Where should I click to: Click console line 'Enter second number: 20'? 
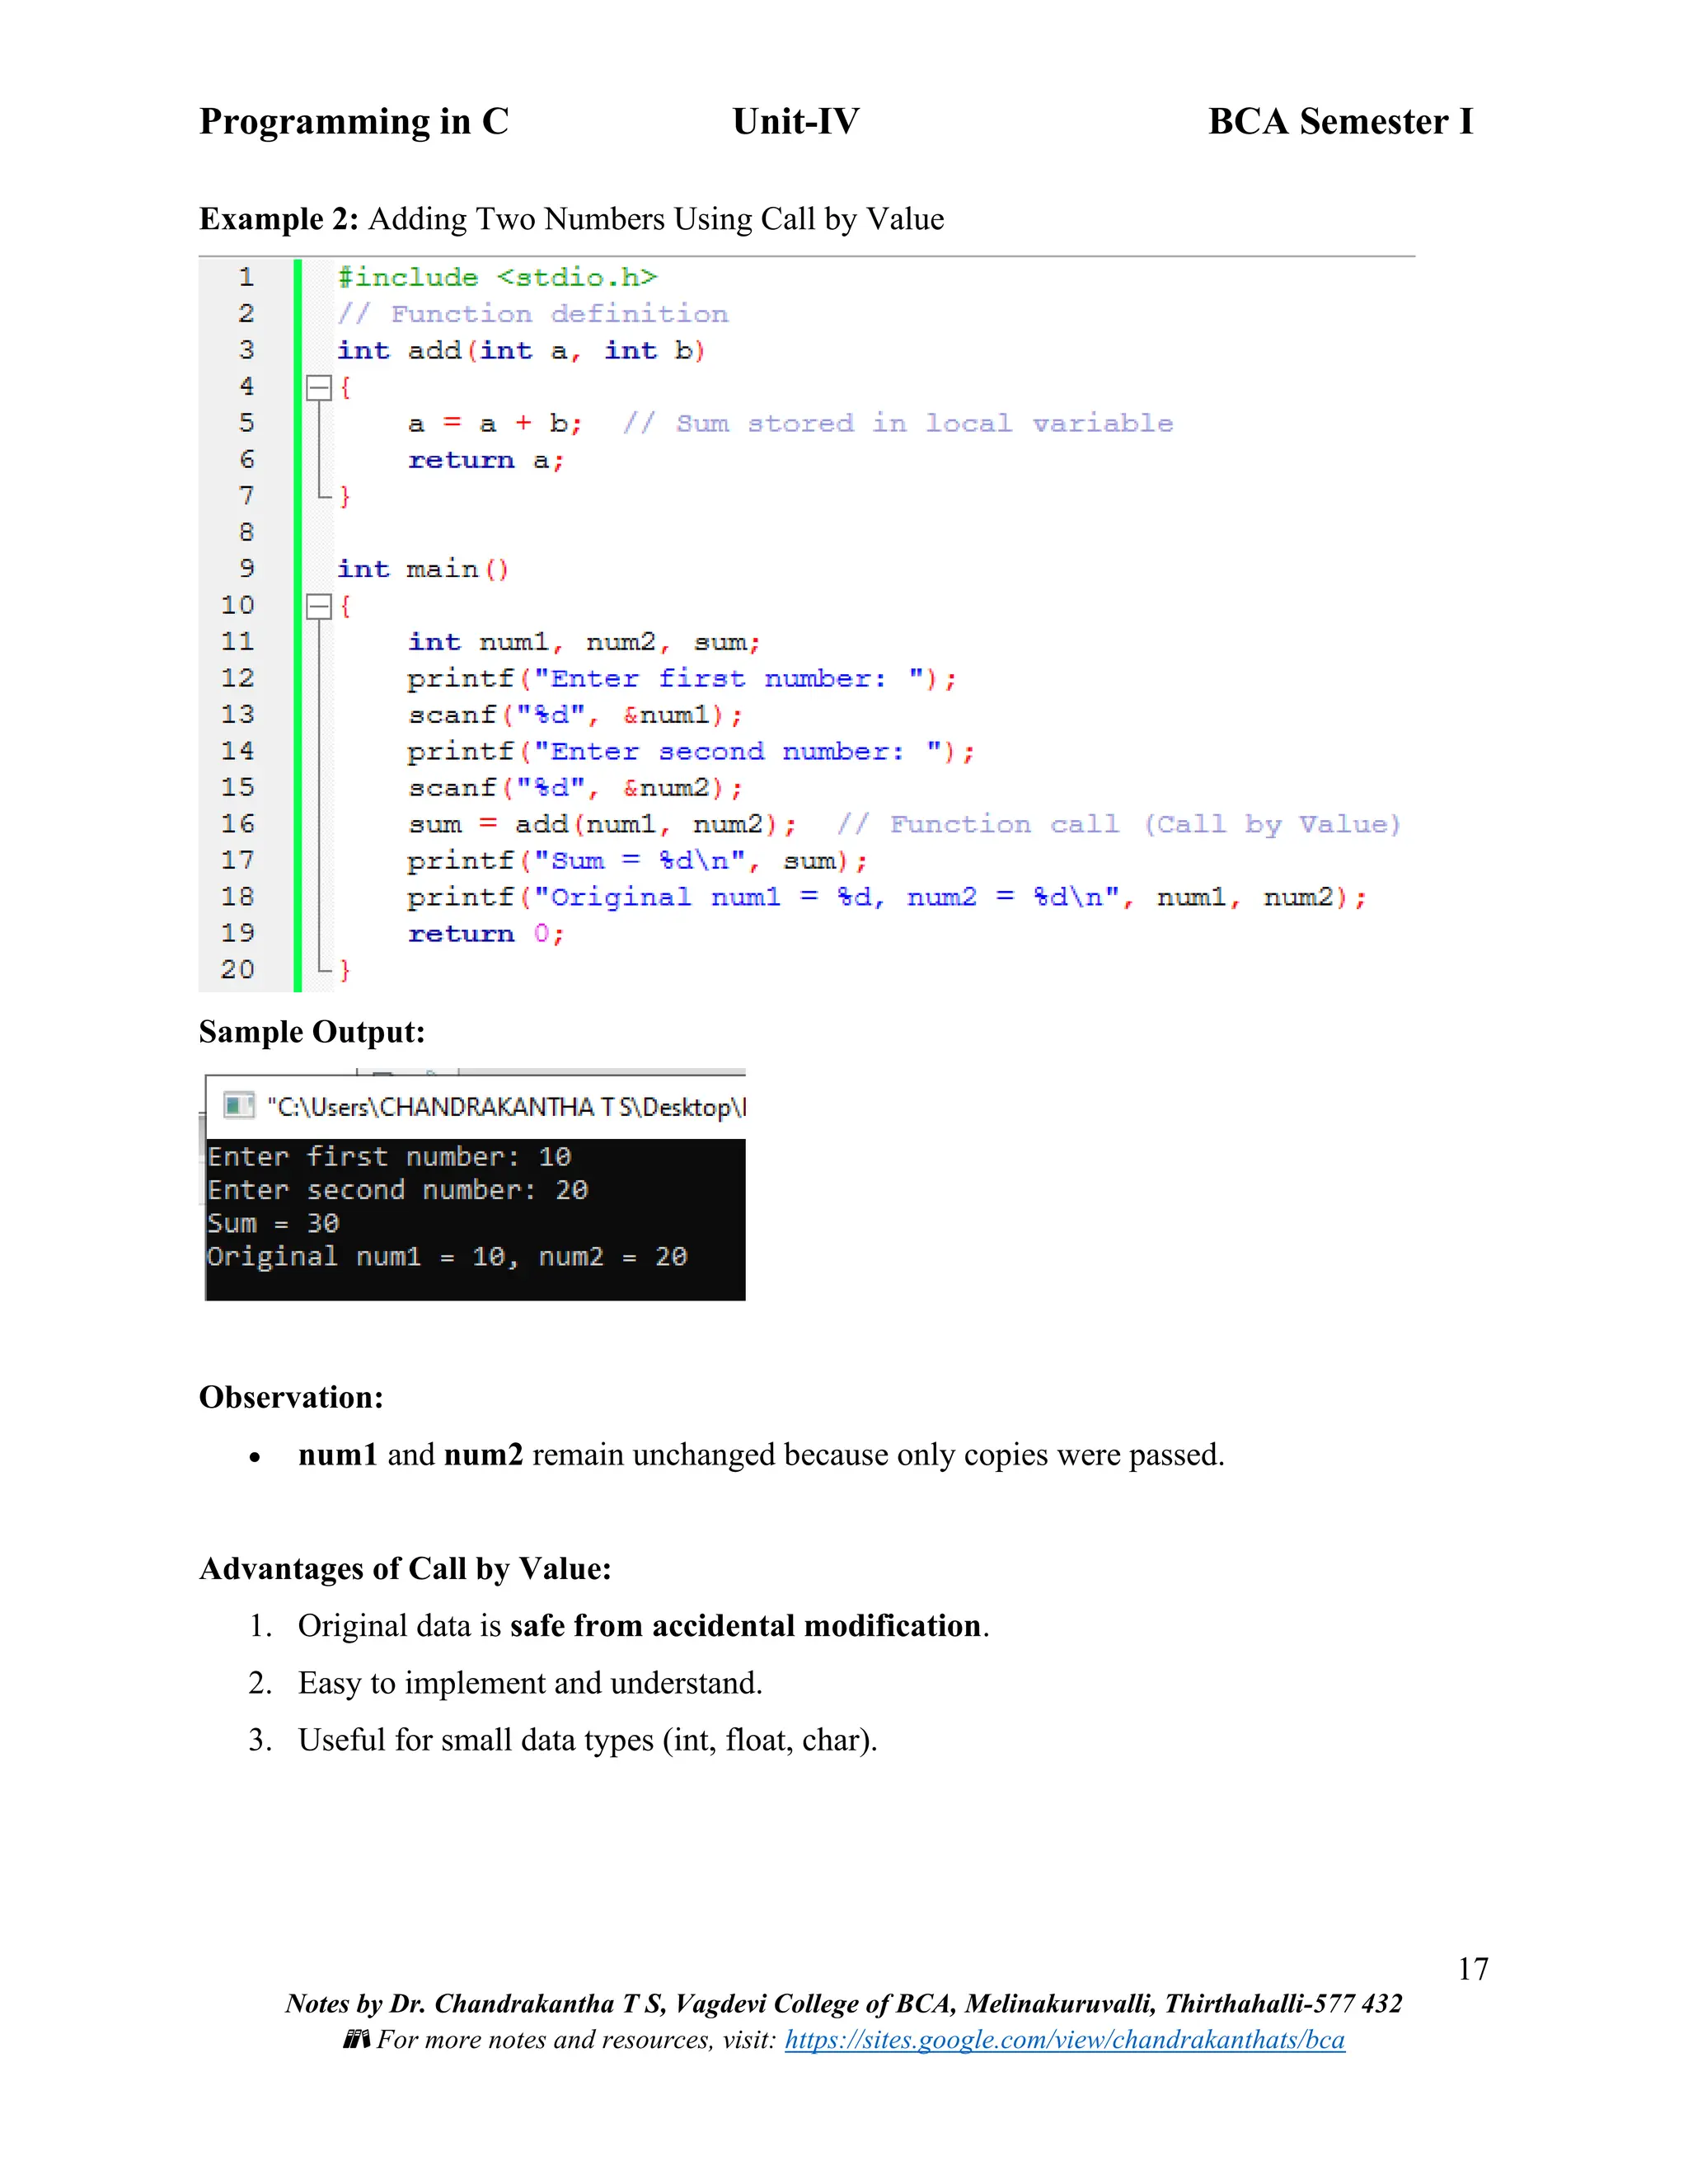tap(398, 1190)
